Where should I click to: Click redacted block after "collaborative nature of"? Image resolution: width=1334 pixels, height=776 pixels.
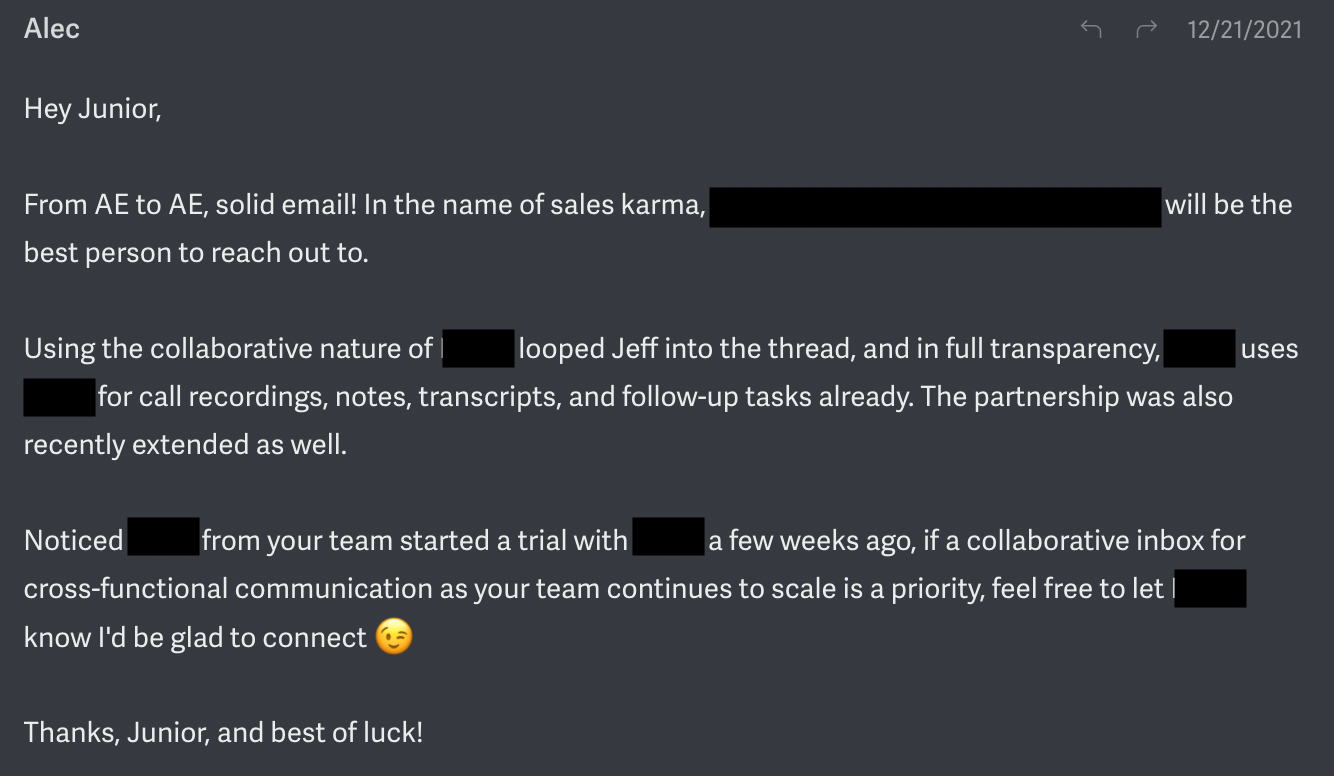click(478, 350)
